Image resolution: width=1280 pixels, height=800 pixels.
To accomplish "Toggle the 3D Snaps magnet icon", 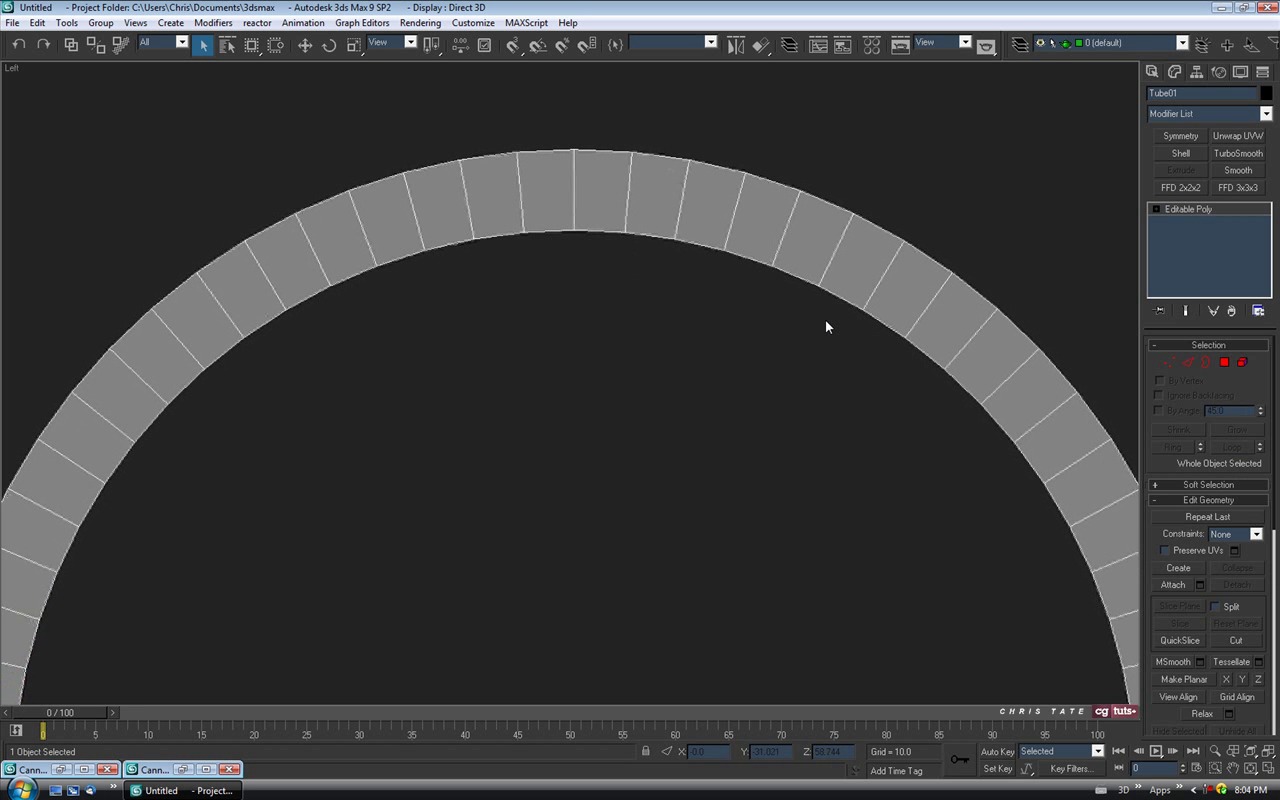I will click(513, 45).
